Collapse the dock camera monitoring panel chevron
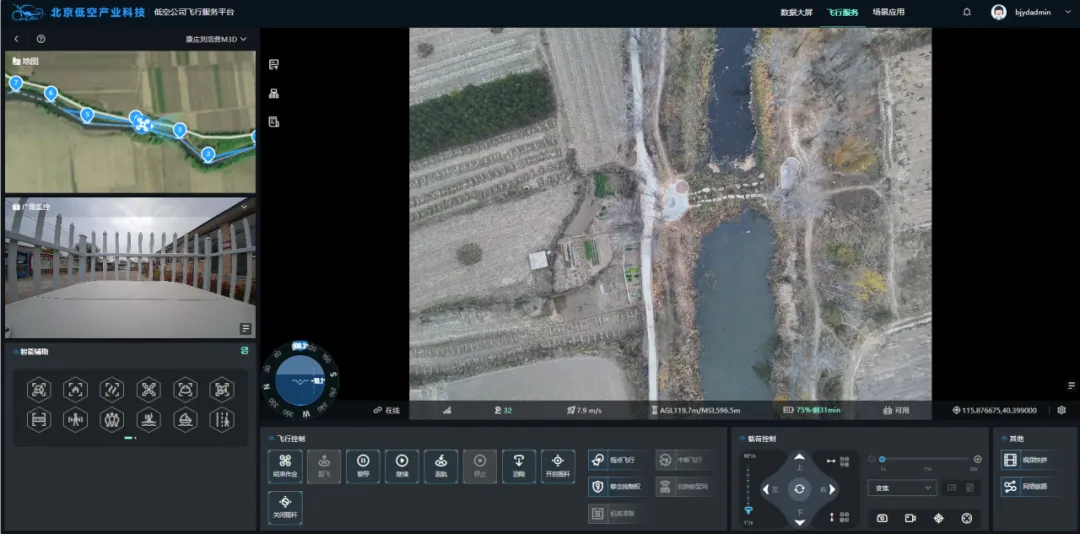This screenshot has width=1080, height=534. (244, 206)
